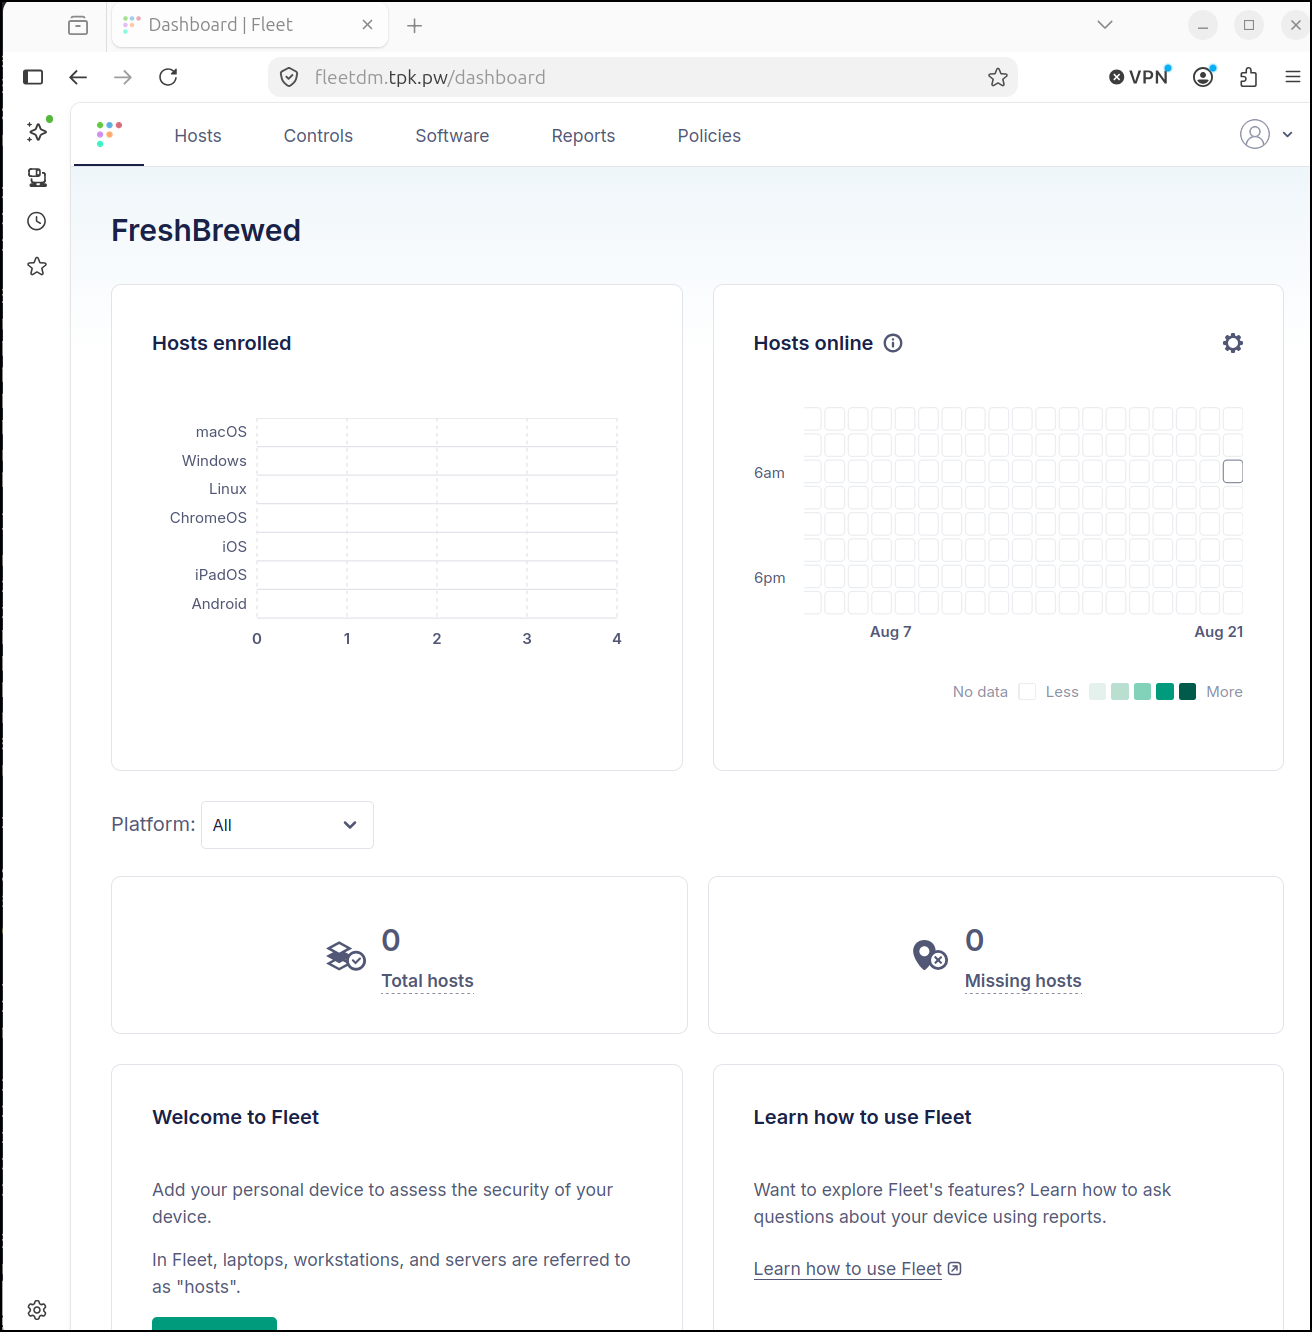Viewport: 1312px width, 1332px height.
Task: Open the browser hamburger menu
Action: point(1293,77)
